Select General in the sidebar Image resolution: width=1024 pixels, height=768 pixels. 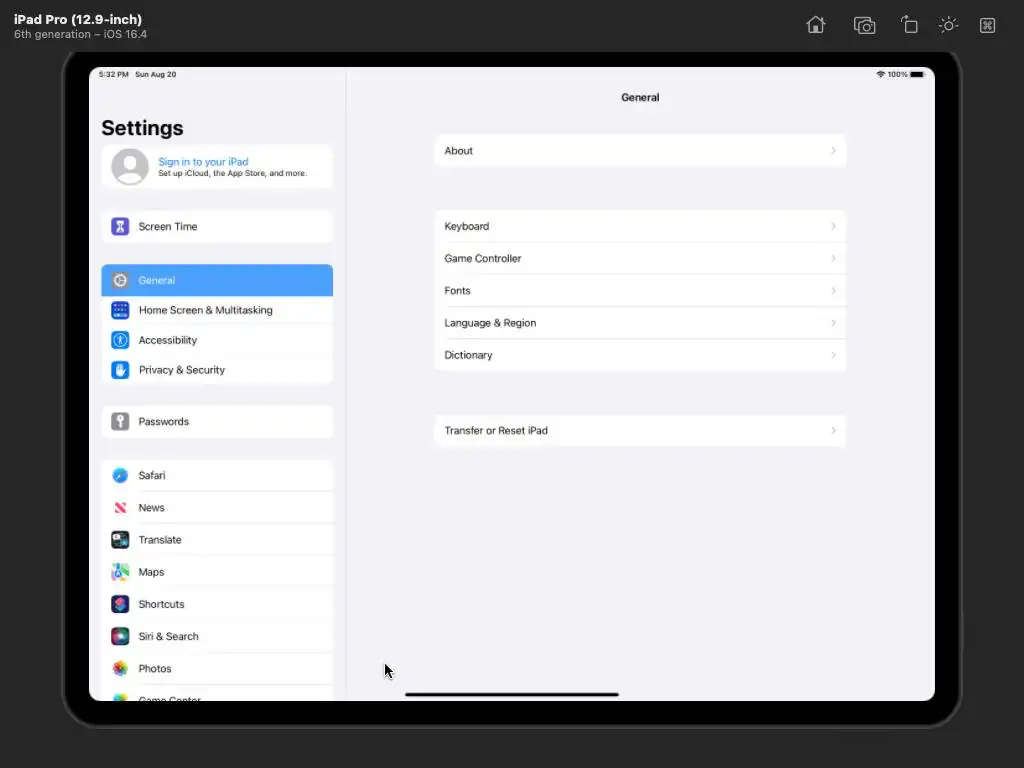(217, 280)
